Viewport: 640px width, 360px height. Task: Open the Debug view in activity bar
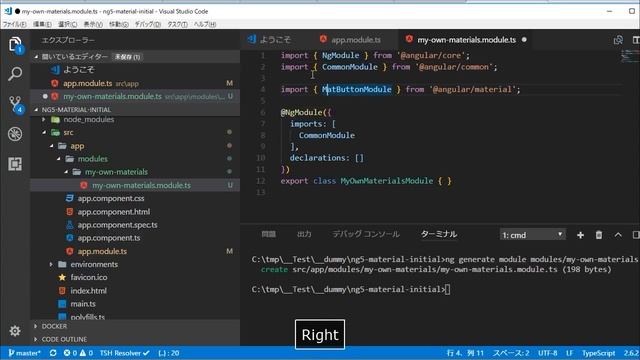(x=15, y=134)
